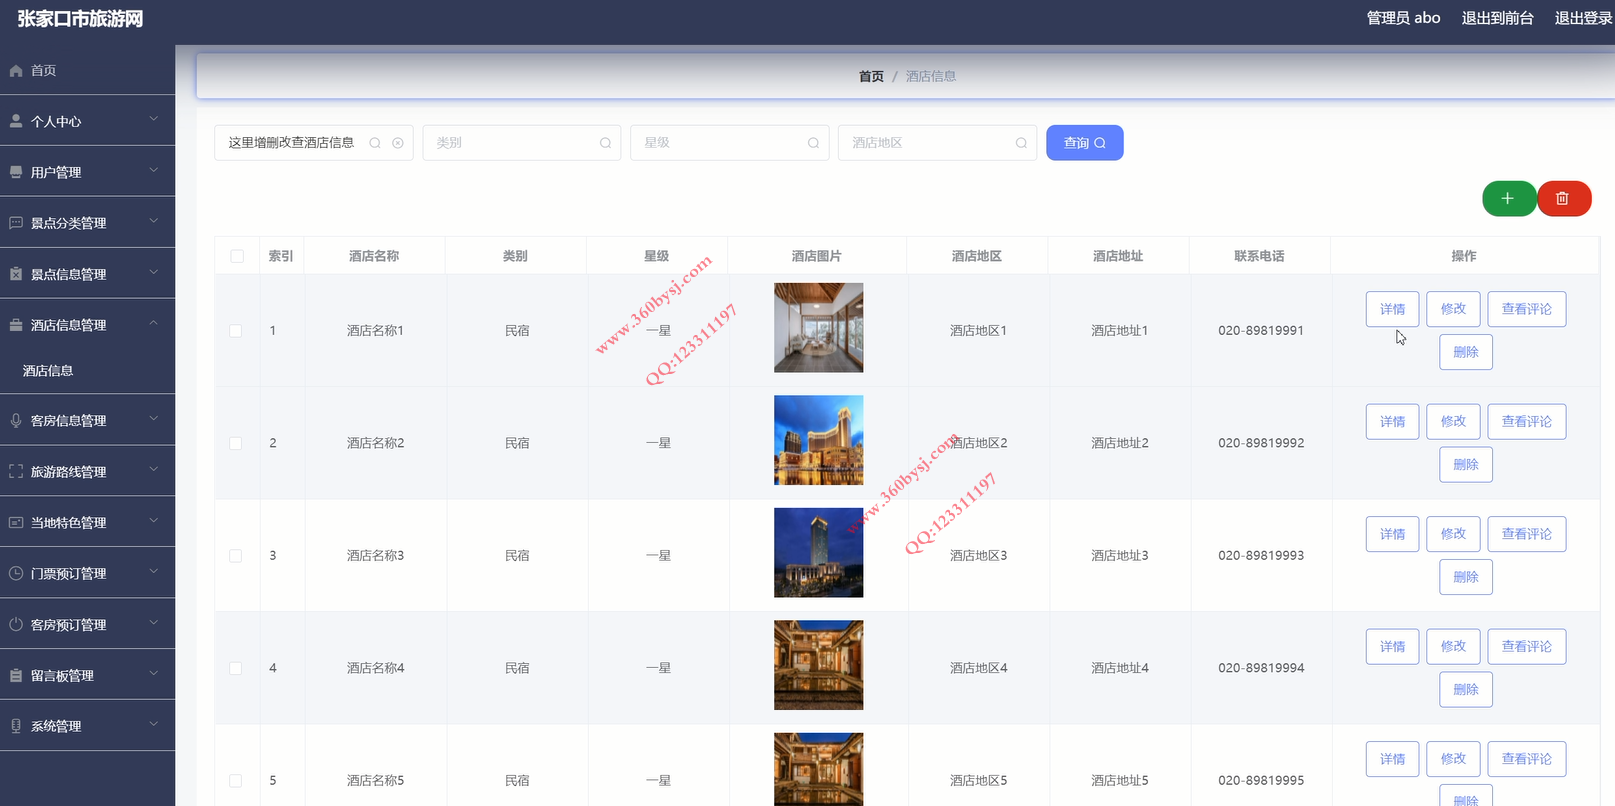Expand the 个人中心 menu chevron
This screenshot has width=1615, height=806.
(x=154, y=119)
